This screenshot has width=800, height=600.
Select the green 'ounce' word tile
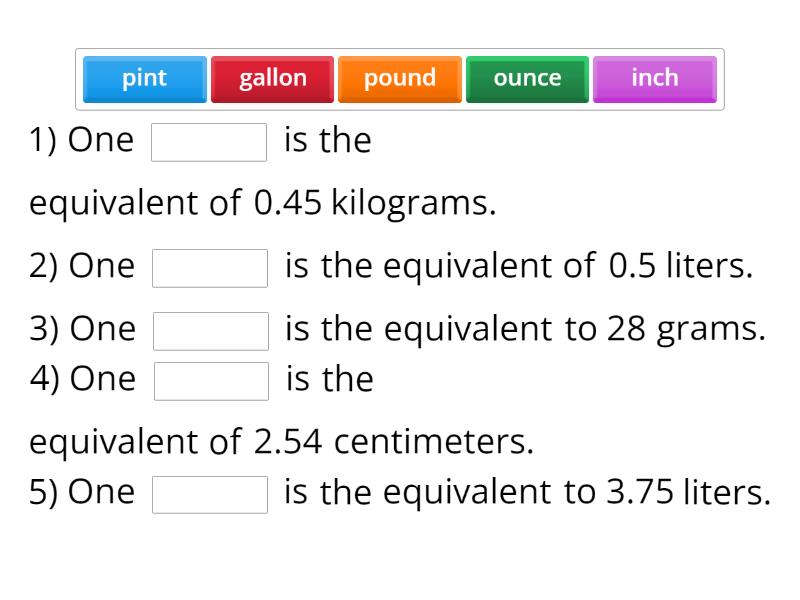click(x=527, y=79)
